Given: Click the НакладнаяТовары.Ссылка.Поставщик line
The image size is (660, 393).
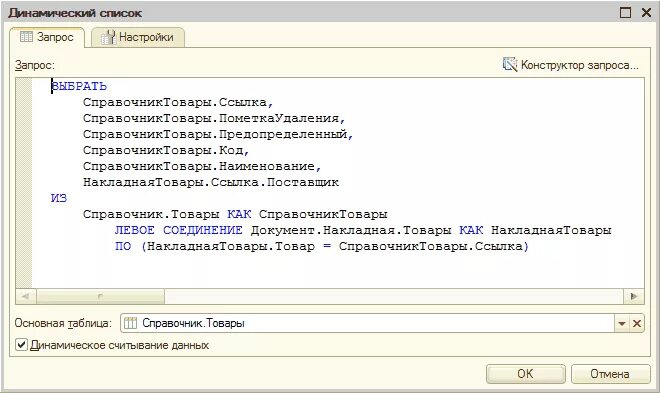Looking at the screenshot, I should [x=211, y=182].
